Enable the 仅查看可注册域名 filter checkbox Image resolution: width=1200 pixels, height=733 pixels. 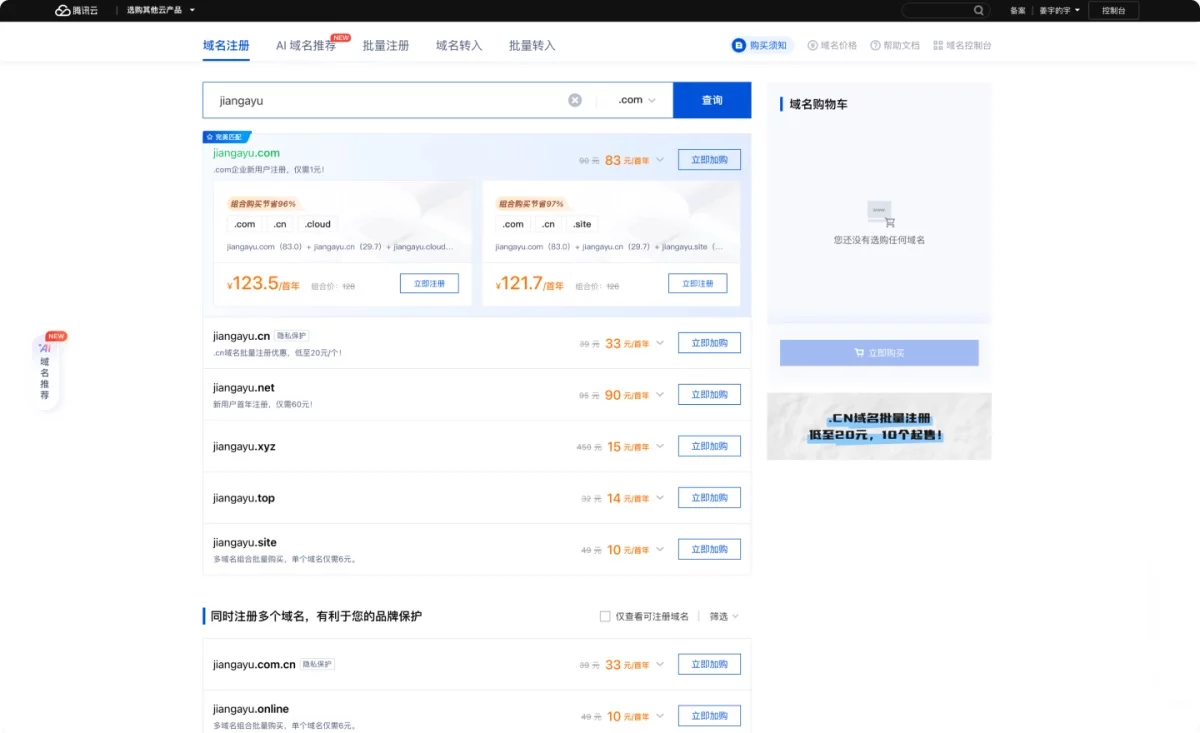coord(605,616)
